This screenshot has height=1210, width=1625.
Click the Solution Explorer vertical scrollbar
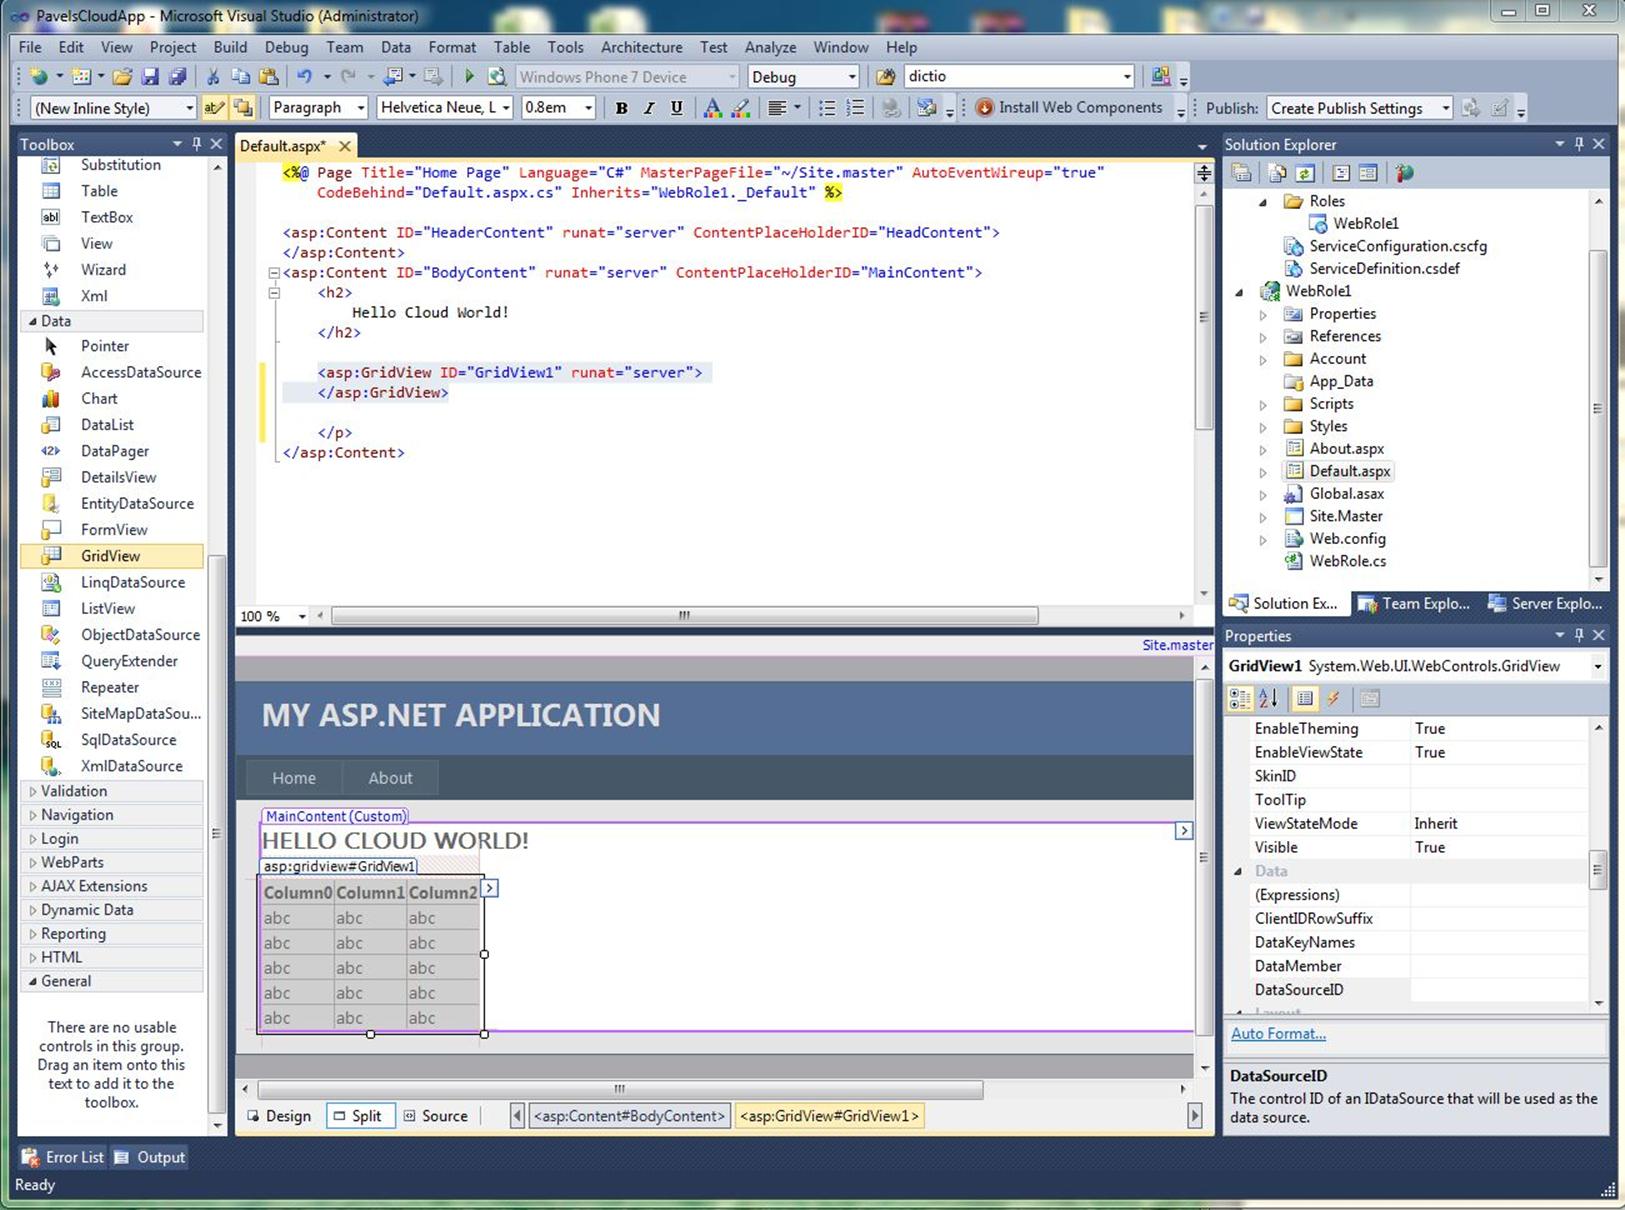(1598, 409)
